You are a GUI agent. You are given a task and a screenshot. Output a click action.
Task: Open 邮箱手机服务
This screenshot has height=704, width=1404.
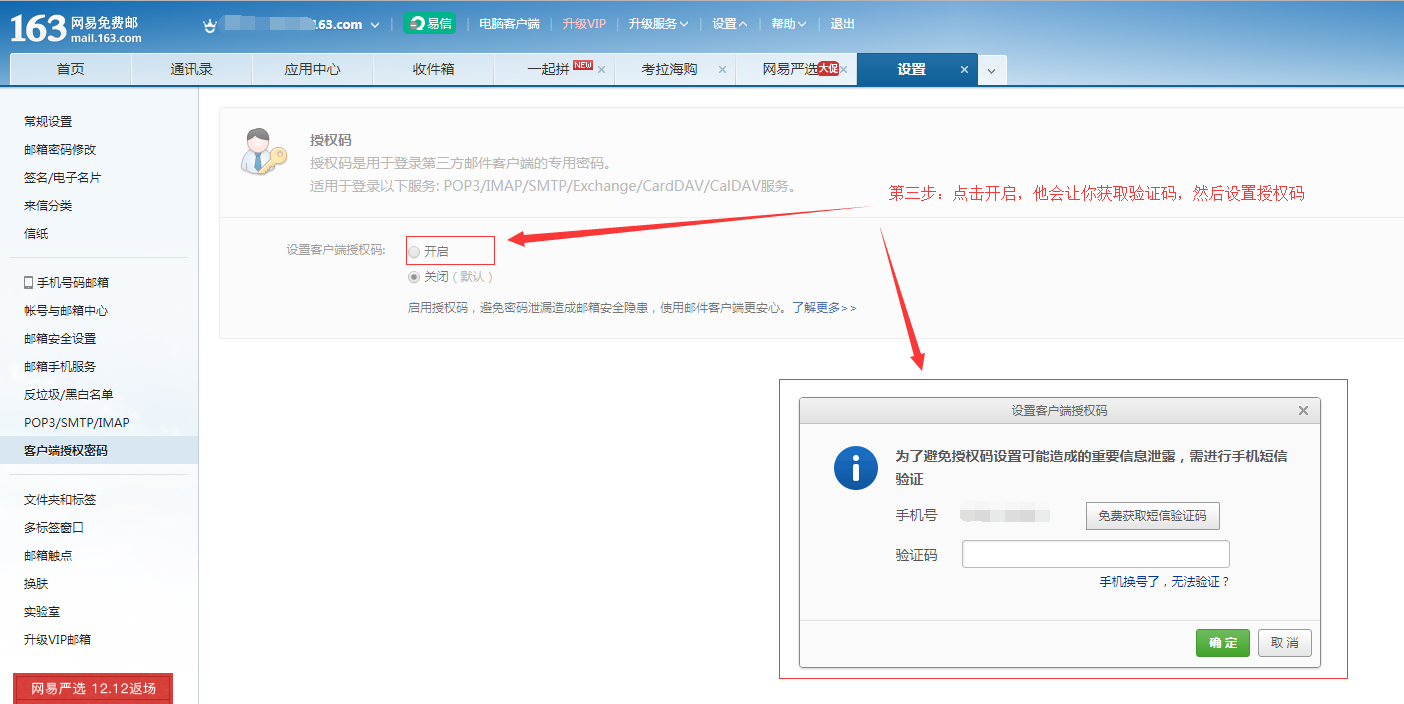click(60, 367)
